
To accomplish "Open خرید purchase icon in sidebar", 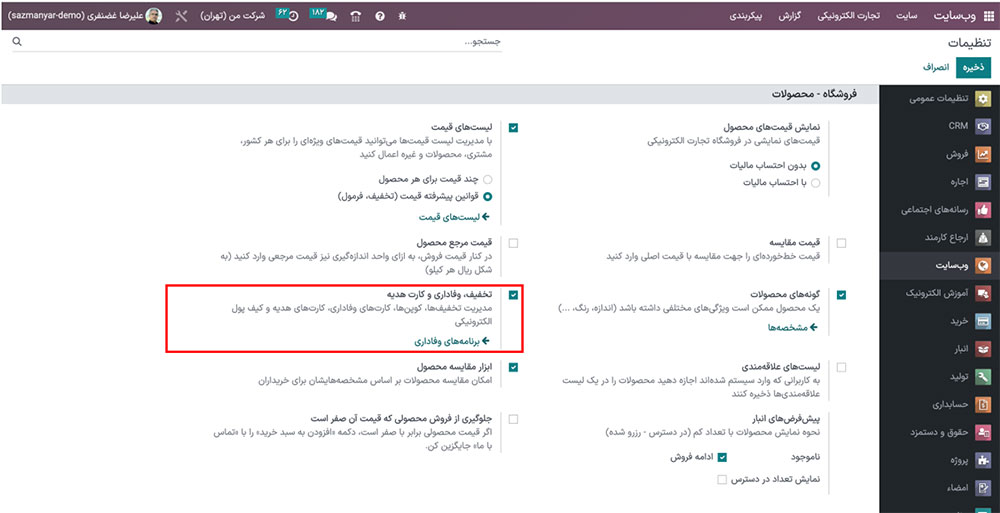I will (x=984, y=321).
